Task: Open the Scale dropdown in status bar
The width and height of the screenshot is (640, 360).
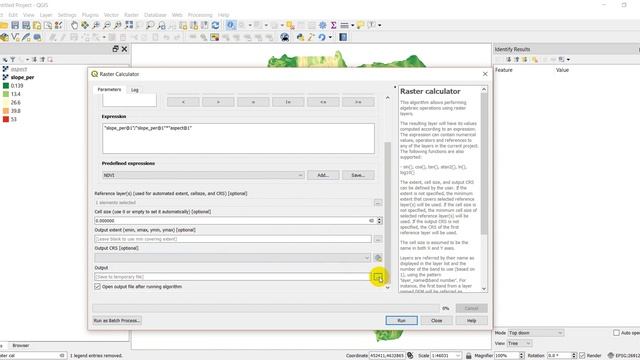Action: coord(446,356)
